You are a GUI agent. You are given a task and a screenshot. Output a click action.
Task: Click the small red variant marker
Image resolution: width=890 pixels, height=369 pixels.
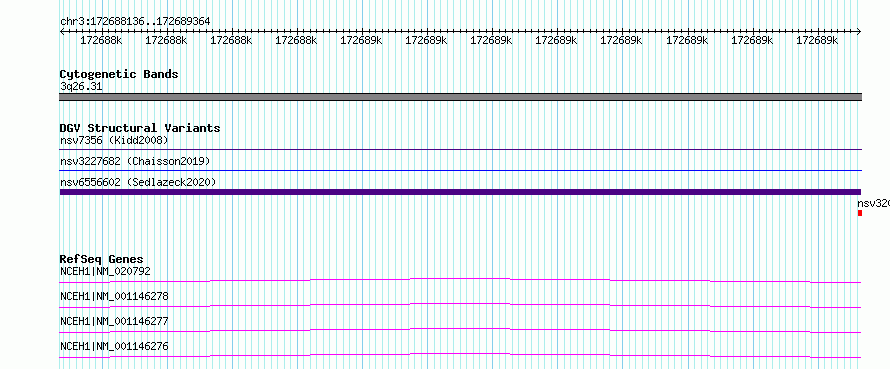(x=860, y=213)
